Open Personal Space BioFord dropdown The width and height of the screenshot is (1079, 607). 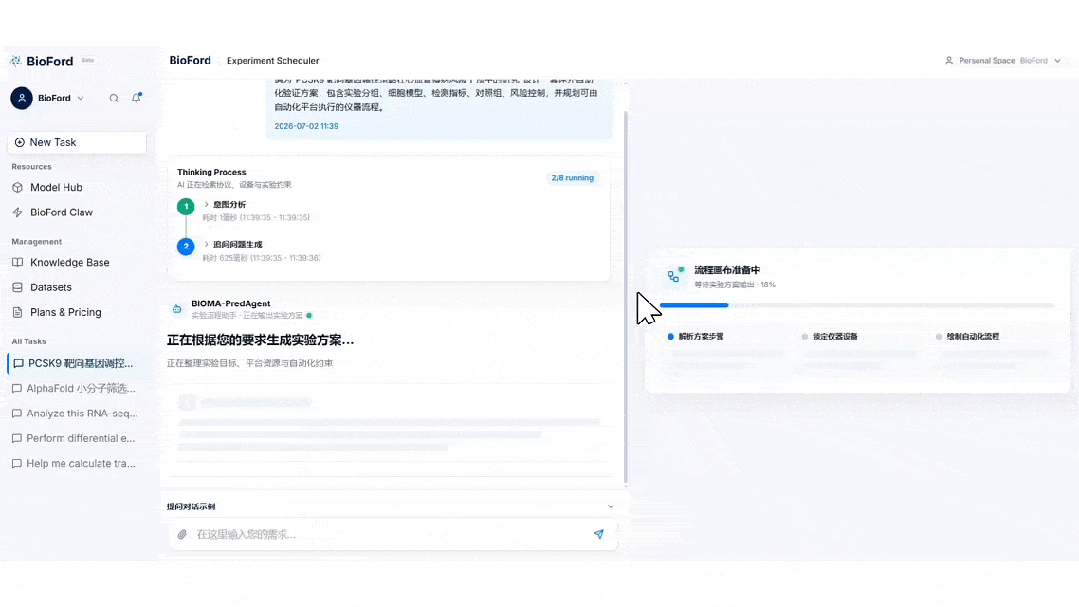coord(1003,61)
